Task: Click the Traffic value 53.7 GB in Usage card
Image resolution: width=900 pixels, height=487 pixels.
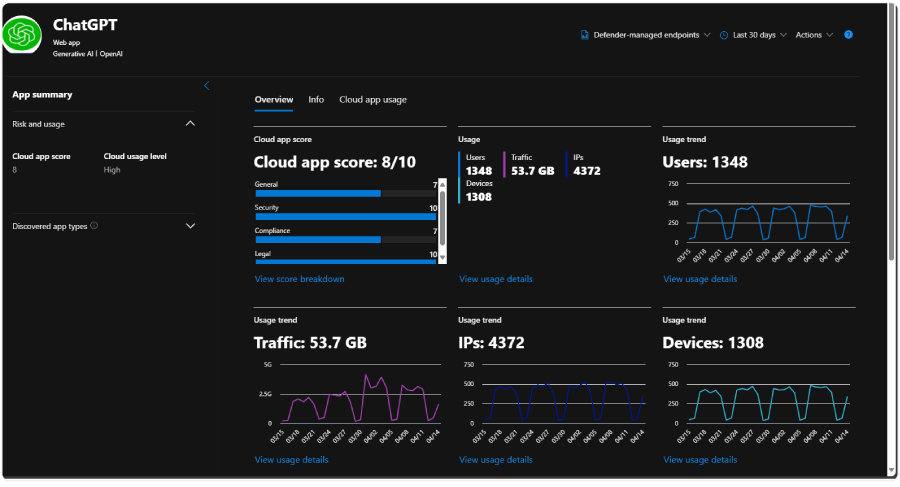Action: 533,171
